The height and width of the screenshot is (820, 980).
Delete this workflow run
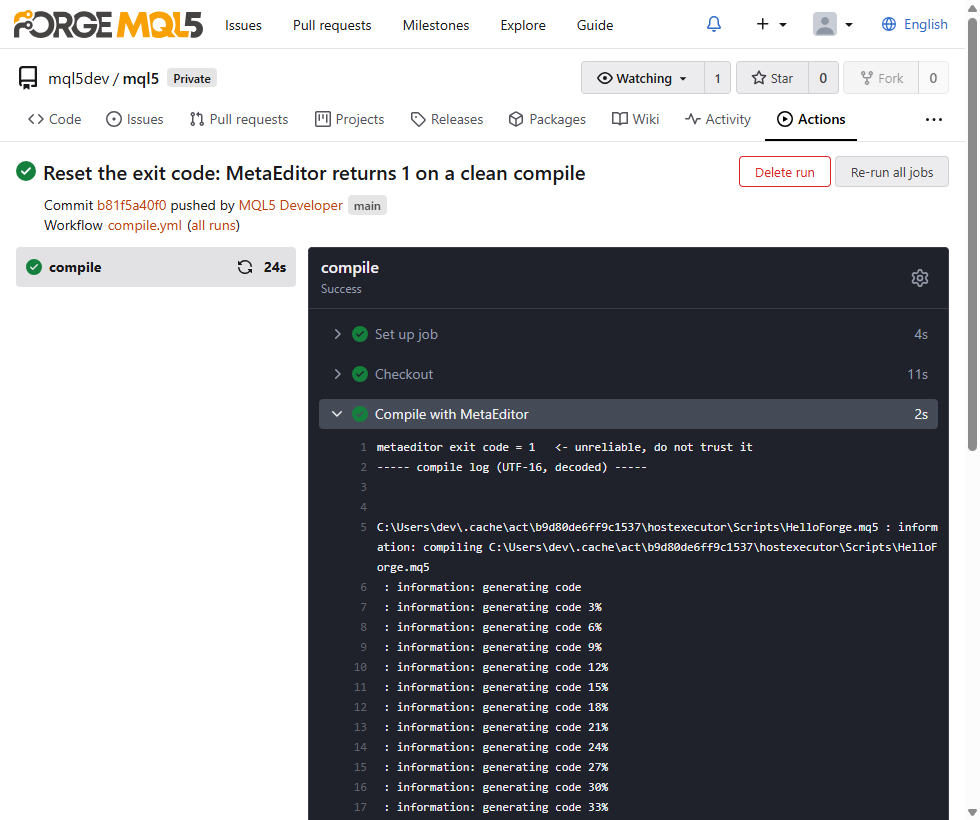(784, 172)
